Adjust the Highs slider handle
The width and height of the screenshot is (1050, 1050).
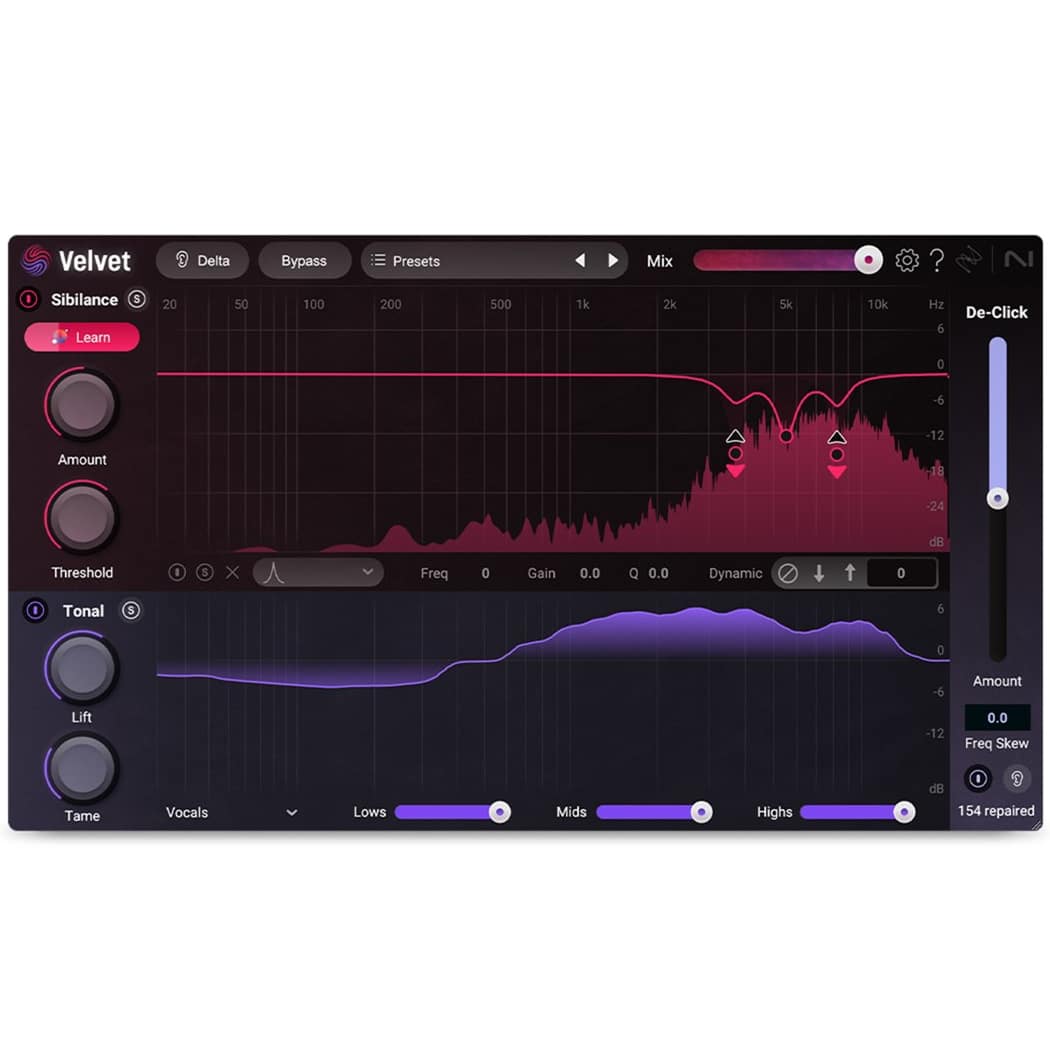click(903, 812)
